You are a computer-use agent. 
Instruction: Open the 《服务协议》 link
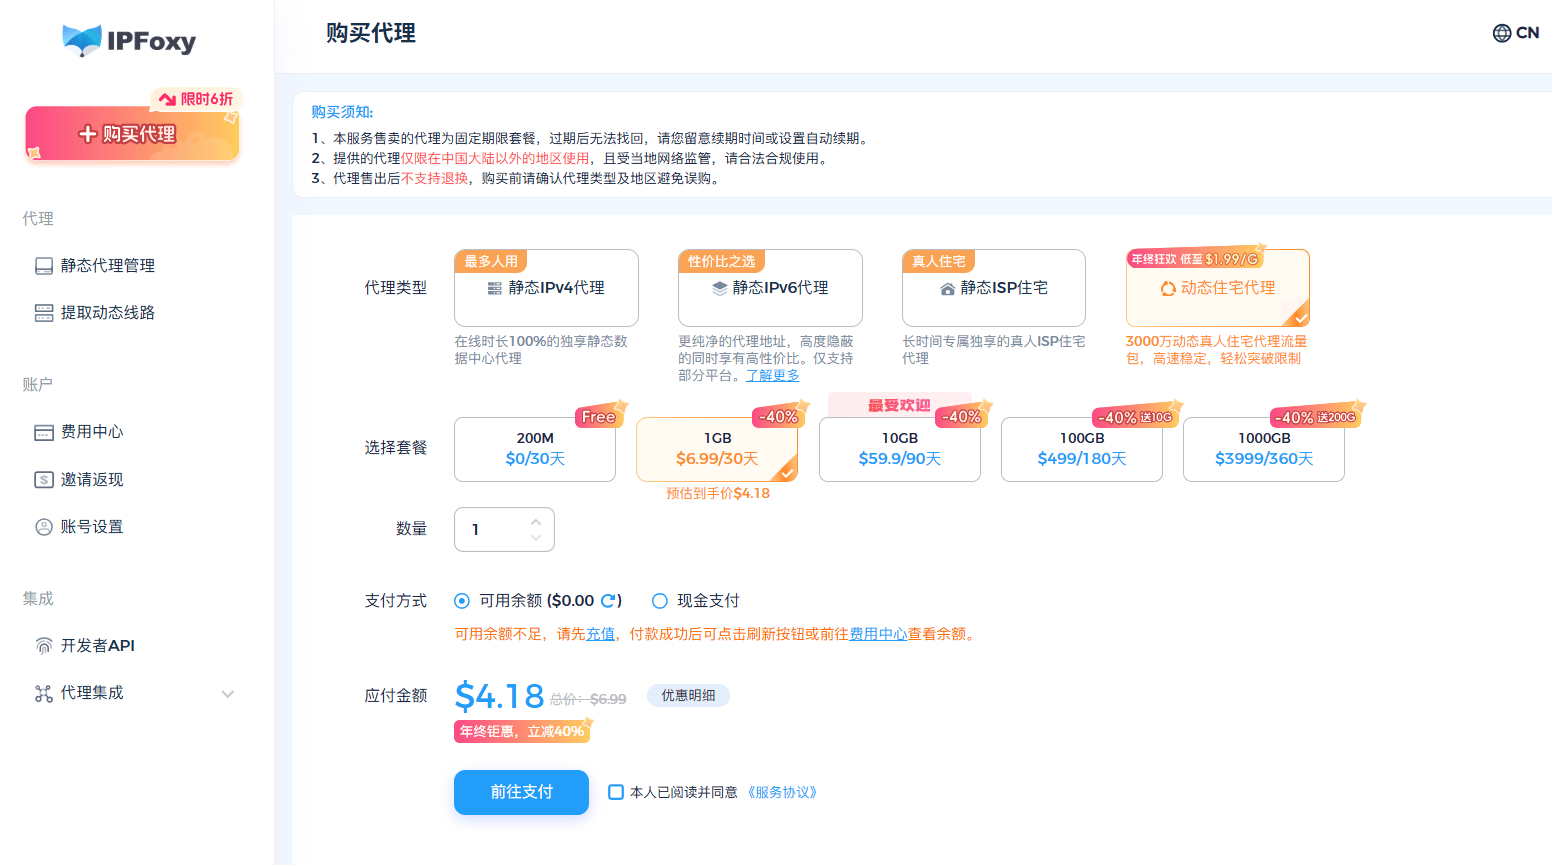pos(782,792)
